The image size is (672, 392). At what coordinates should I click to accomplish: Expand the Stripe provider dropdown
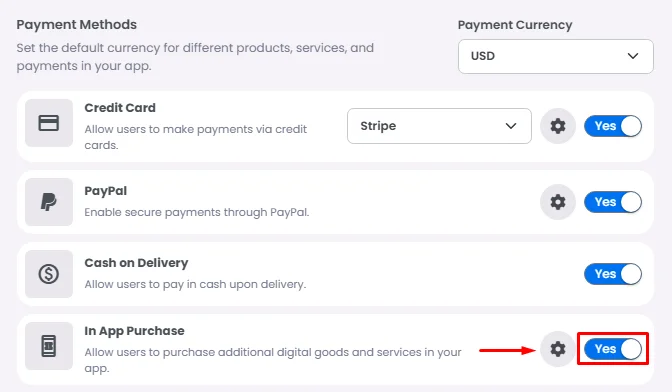click(x=439, y=126)
